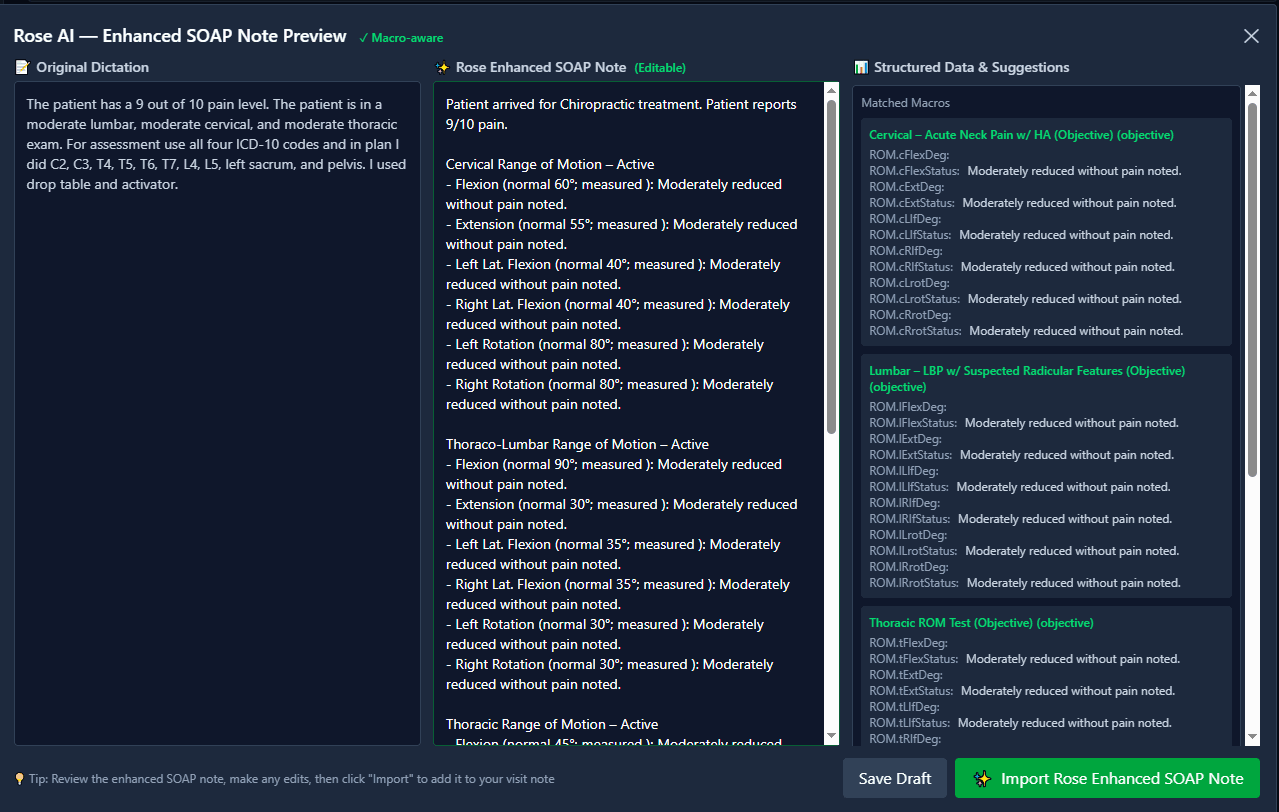Click the lightbulb tip icon at bottom left

(x=19, y=779)
